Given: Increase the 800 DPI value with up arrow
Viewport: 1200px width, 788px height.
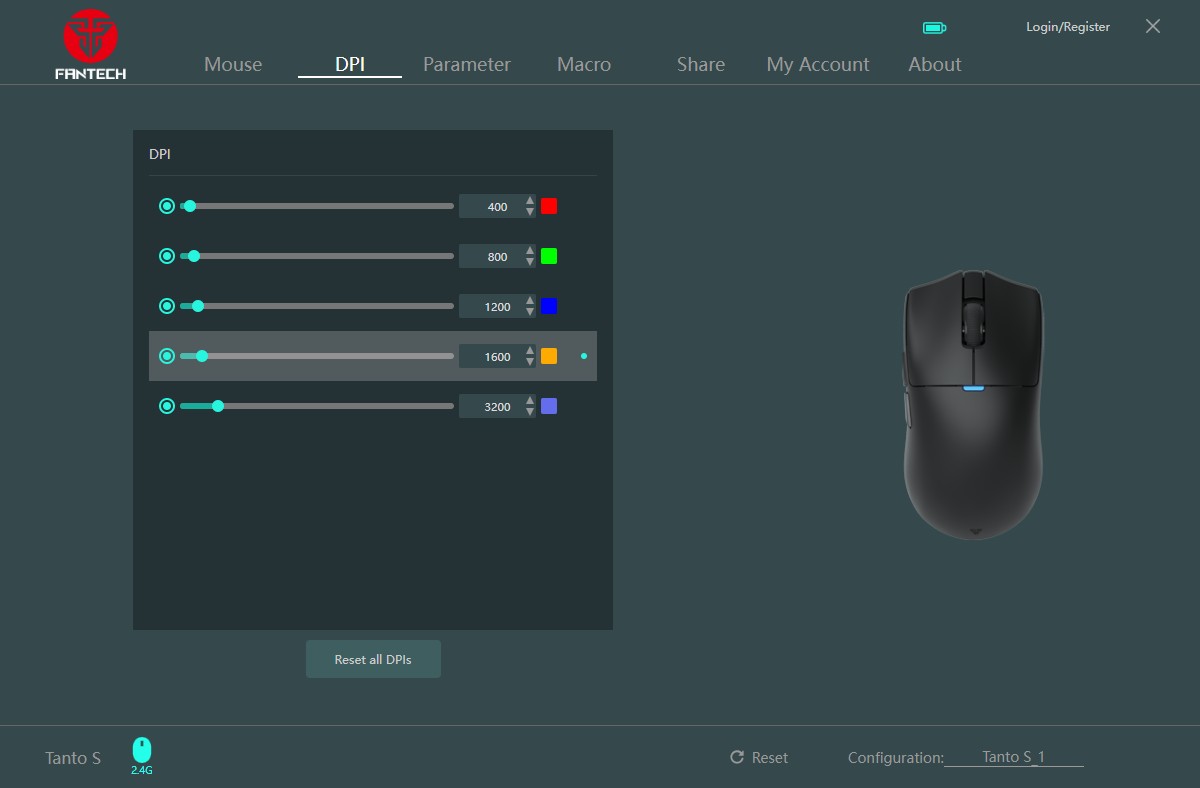Looking at the screenshot, I should click(530, 251).
